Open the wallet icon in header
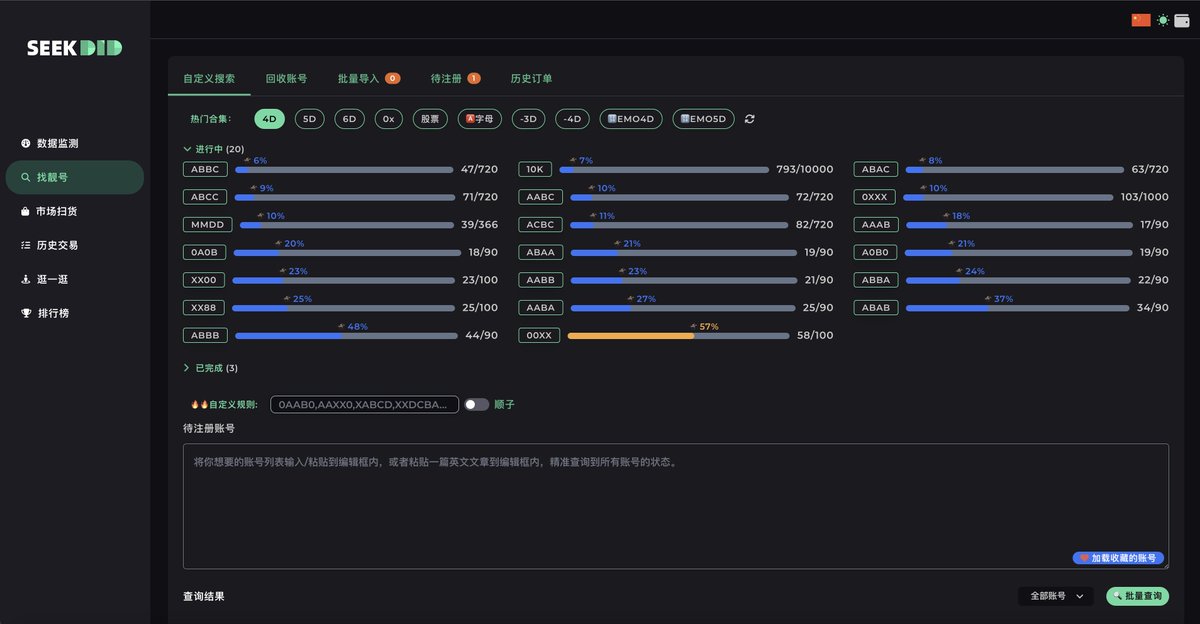Screen dimensions: 1200x624 click(x=1181, y=20)
